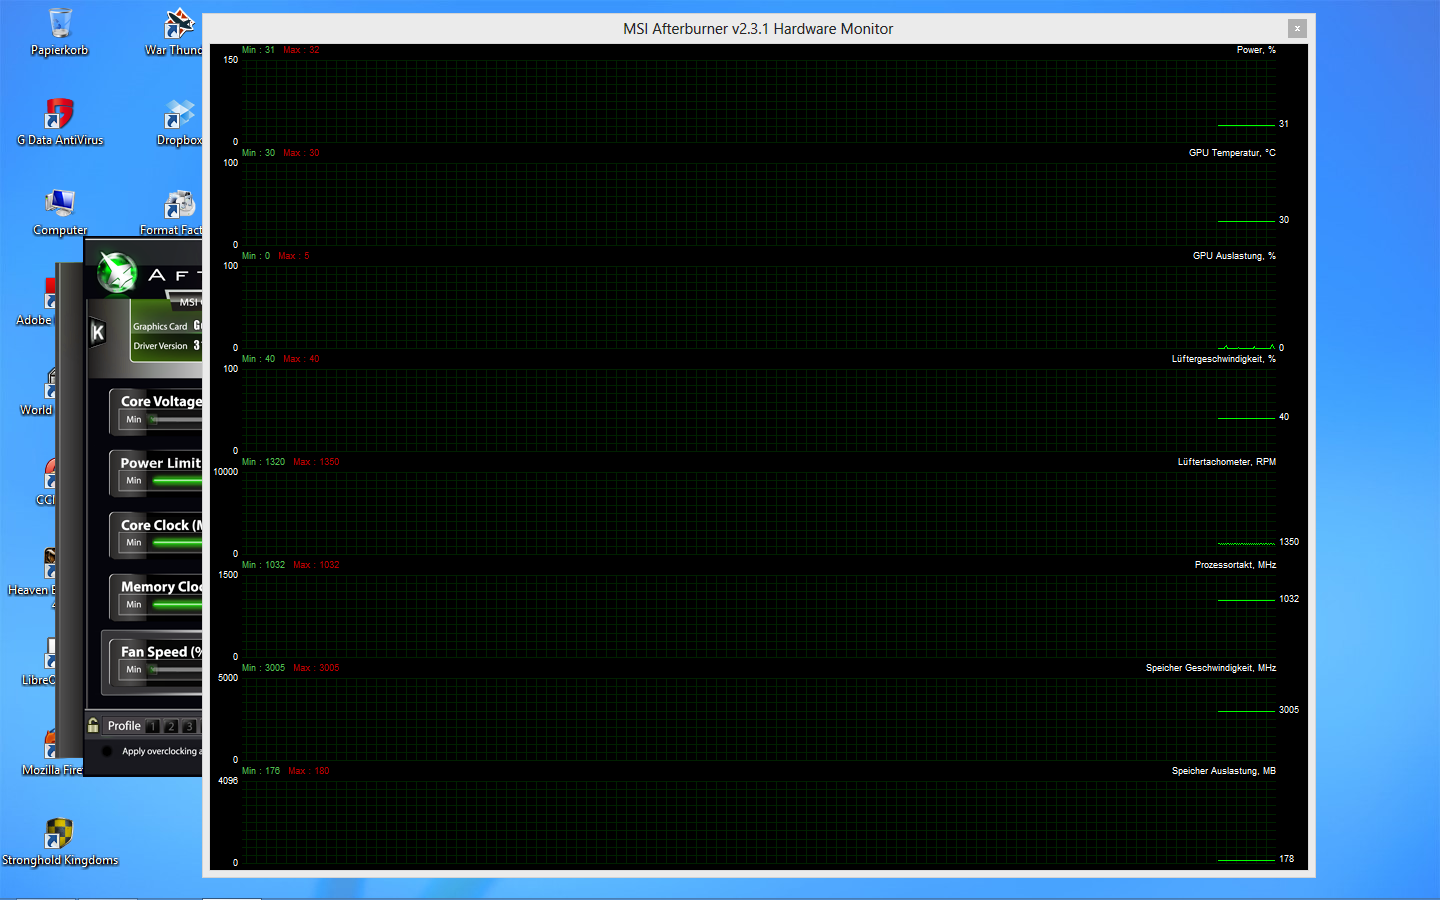Click the Afterburner logo emblem
Image resolution: width=1440 pixels, height=900 pixels.
click(117, 272)
